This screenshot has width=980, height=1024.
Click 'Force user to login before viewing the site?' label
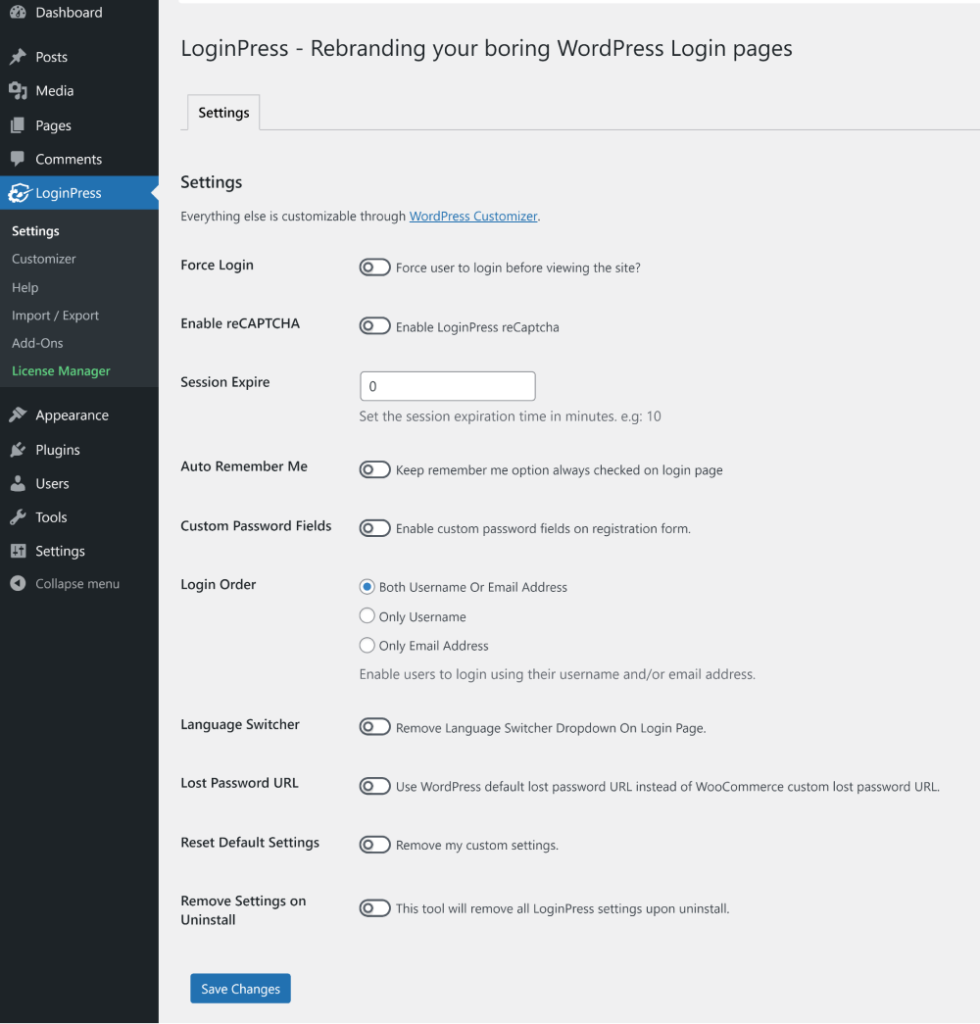[518, 268]
